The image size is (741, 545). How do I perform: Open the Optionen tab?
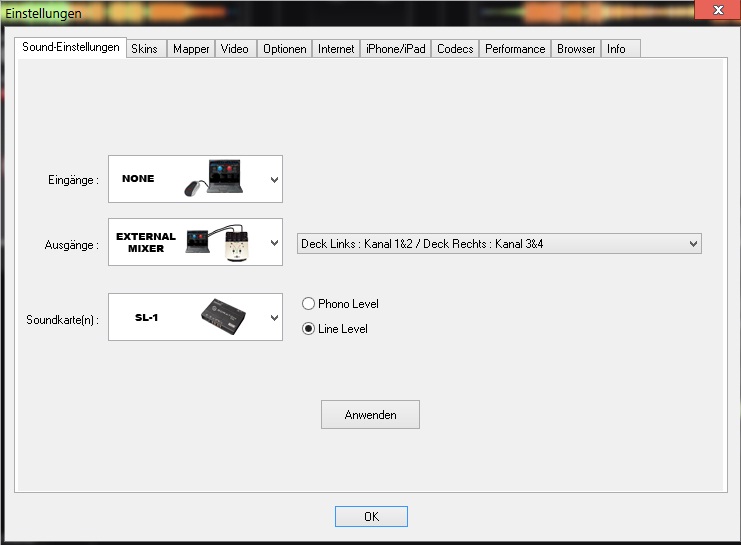(x=284, y=49)
